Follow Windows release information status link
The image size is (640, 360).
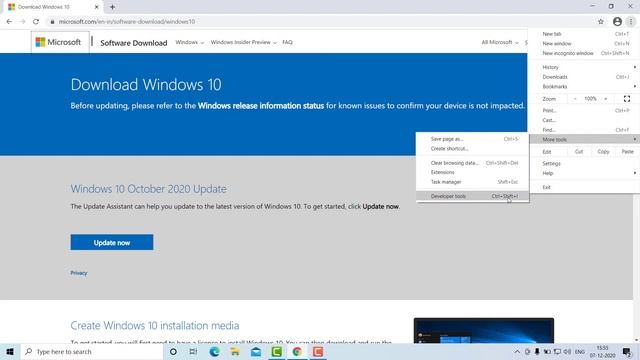click(261, 106)
